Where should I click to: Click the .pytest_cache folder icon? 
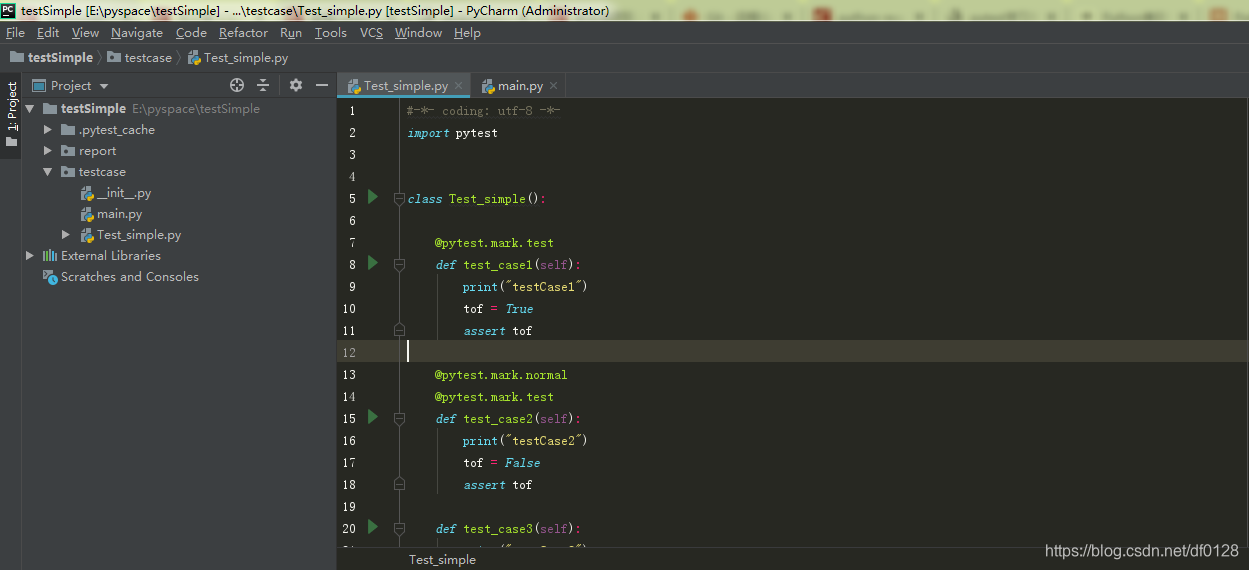coord(68,130)
